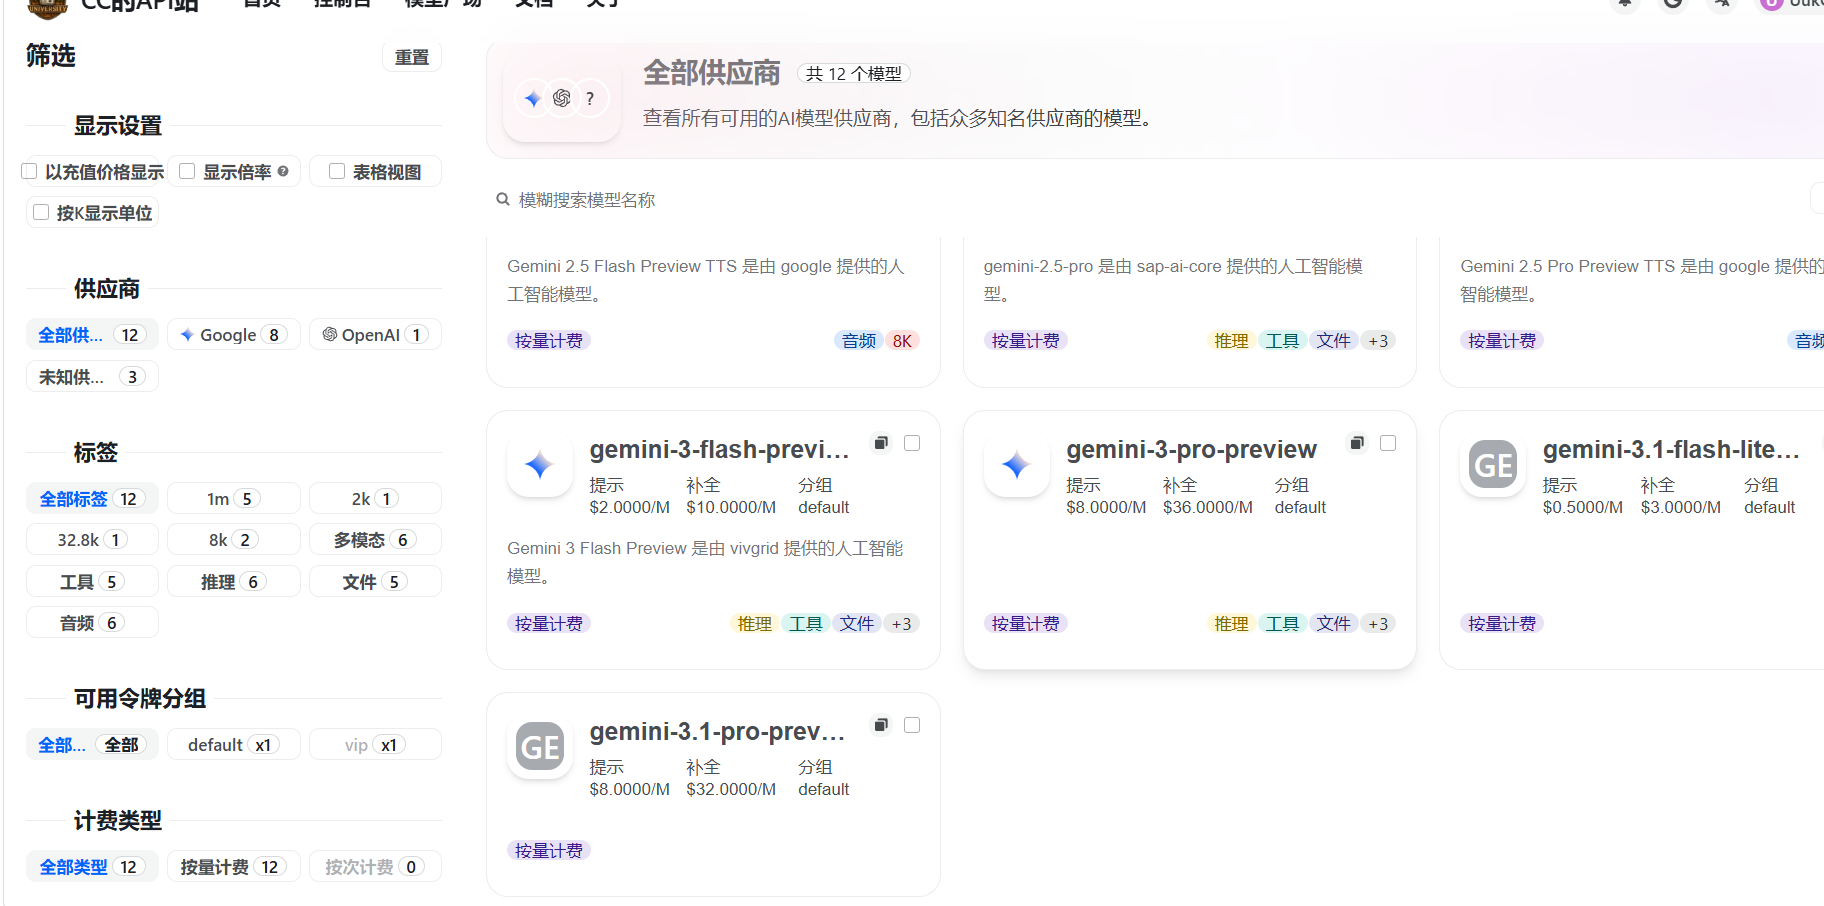This screenshot has width=1824, height=906.
Task: Select 全部 token group filter
Action: [x=92, y=745]
